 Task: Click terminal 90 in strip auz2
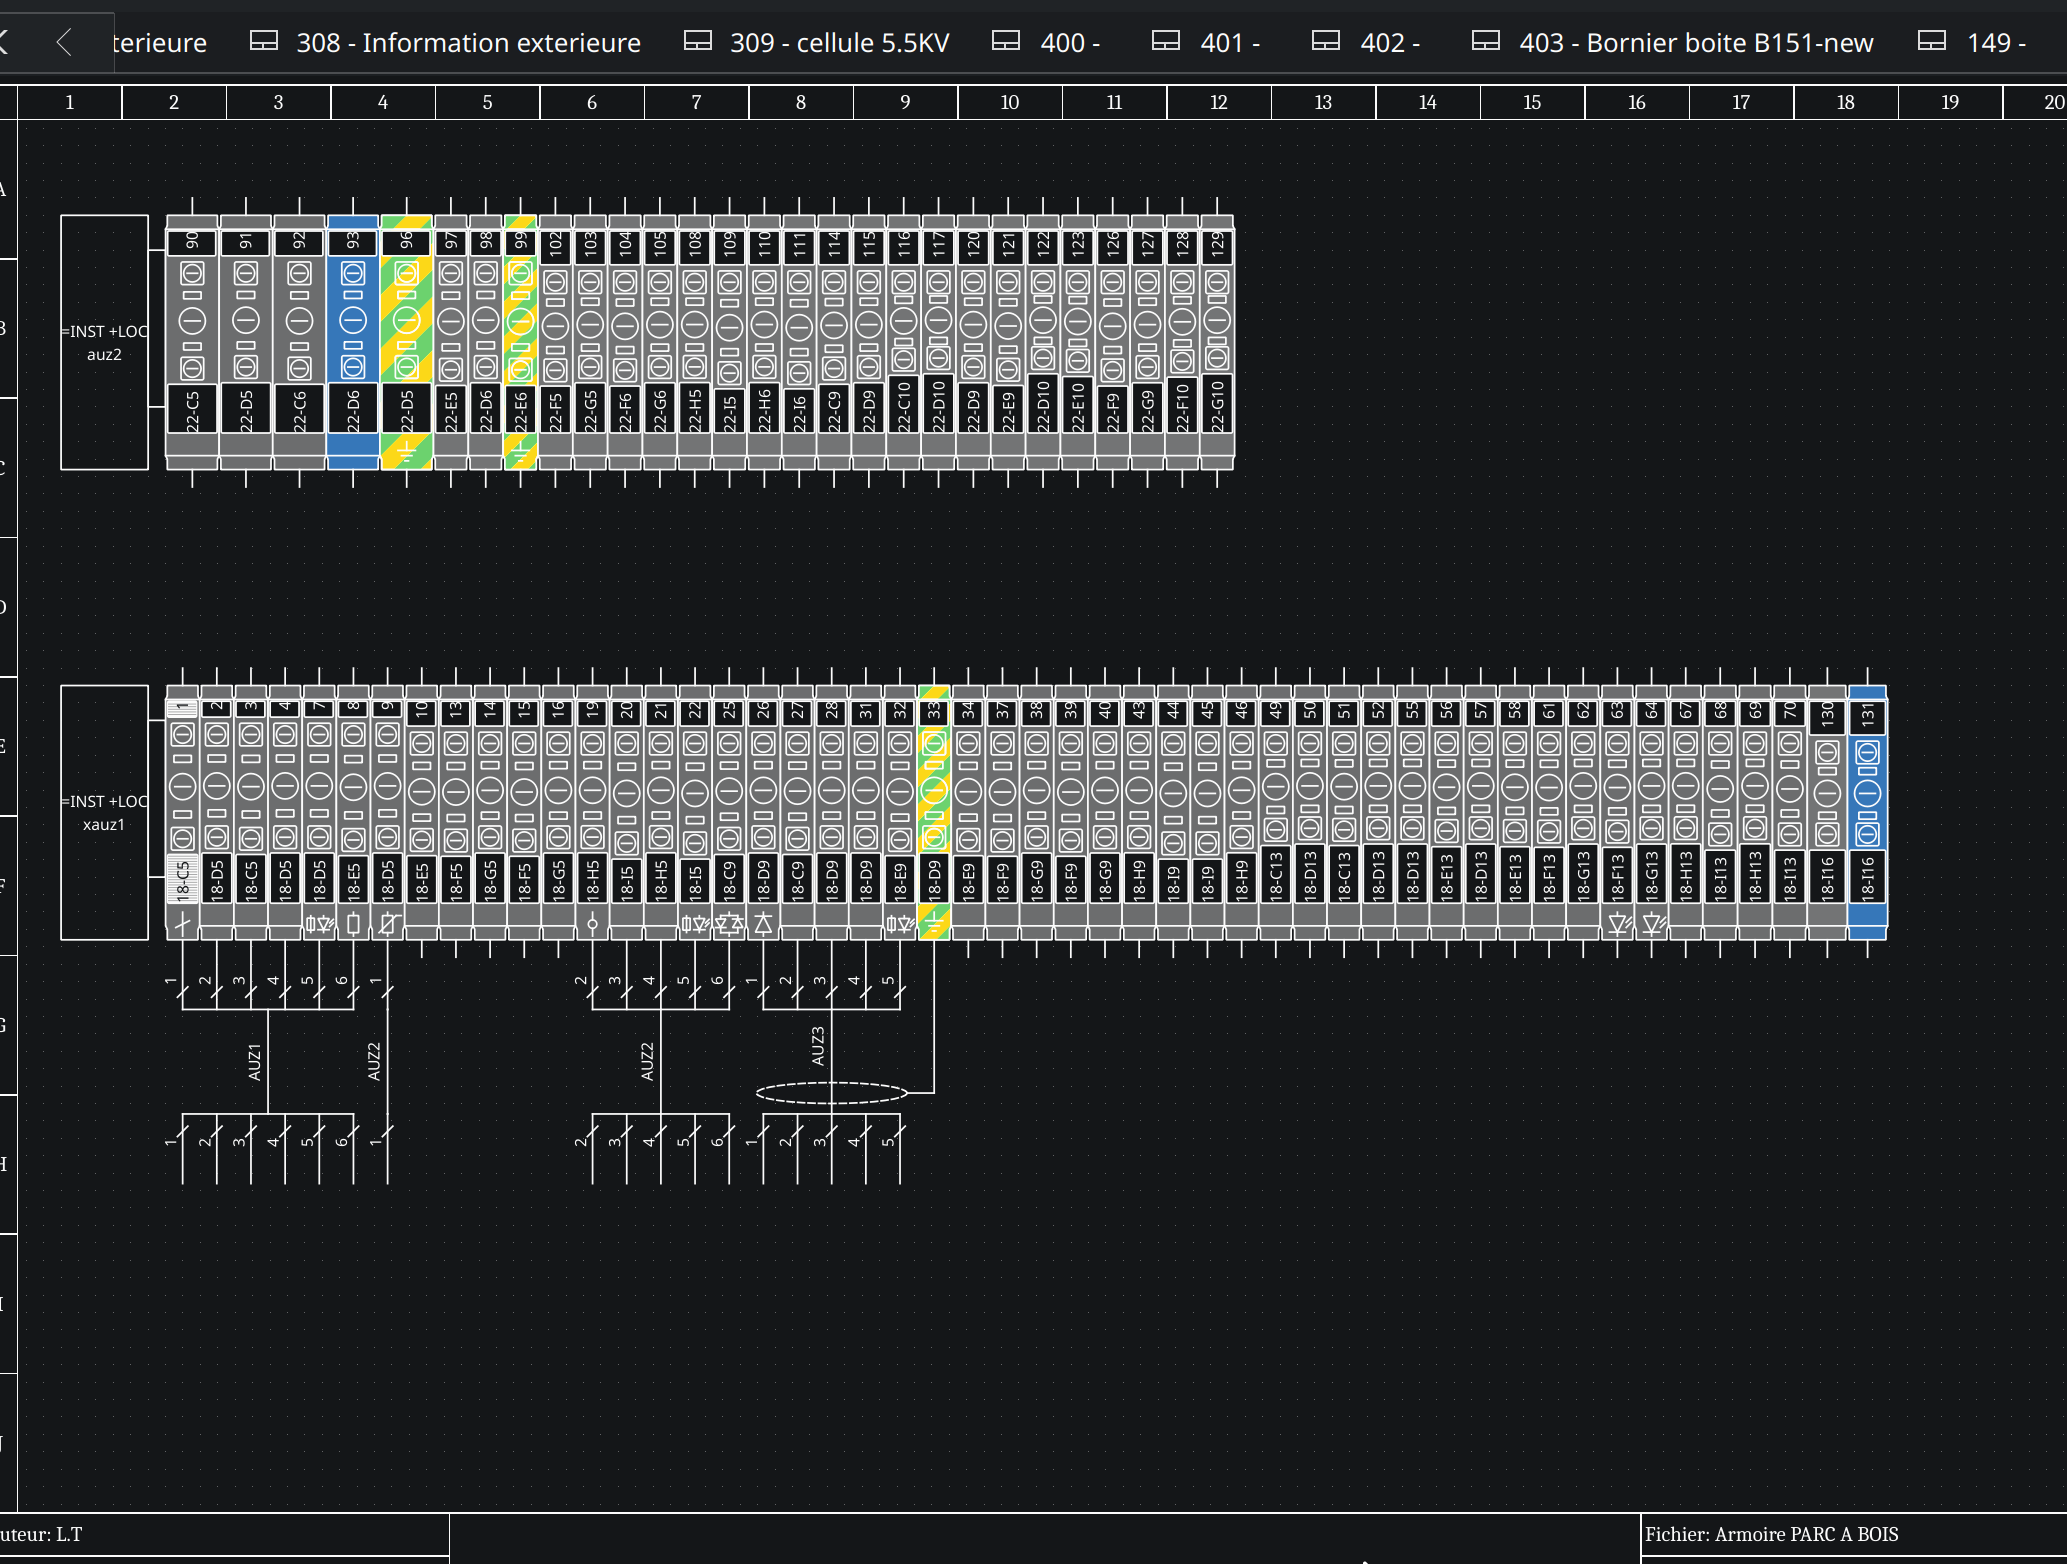tap(192, 342)
